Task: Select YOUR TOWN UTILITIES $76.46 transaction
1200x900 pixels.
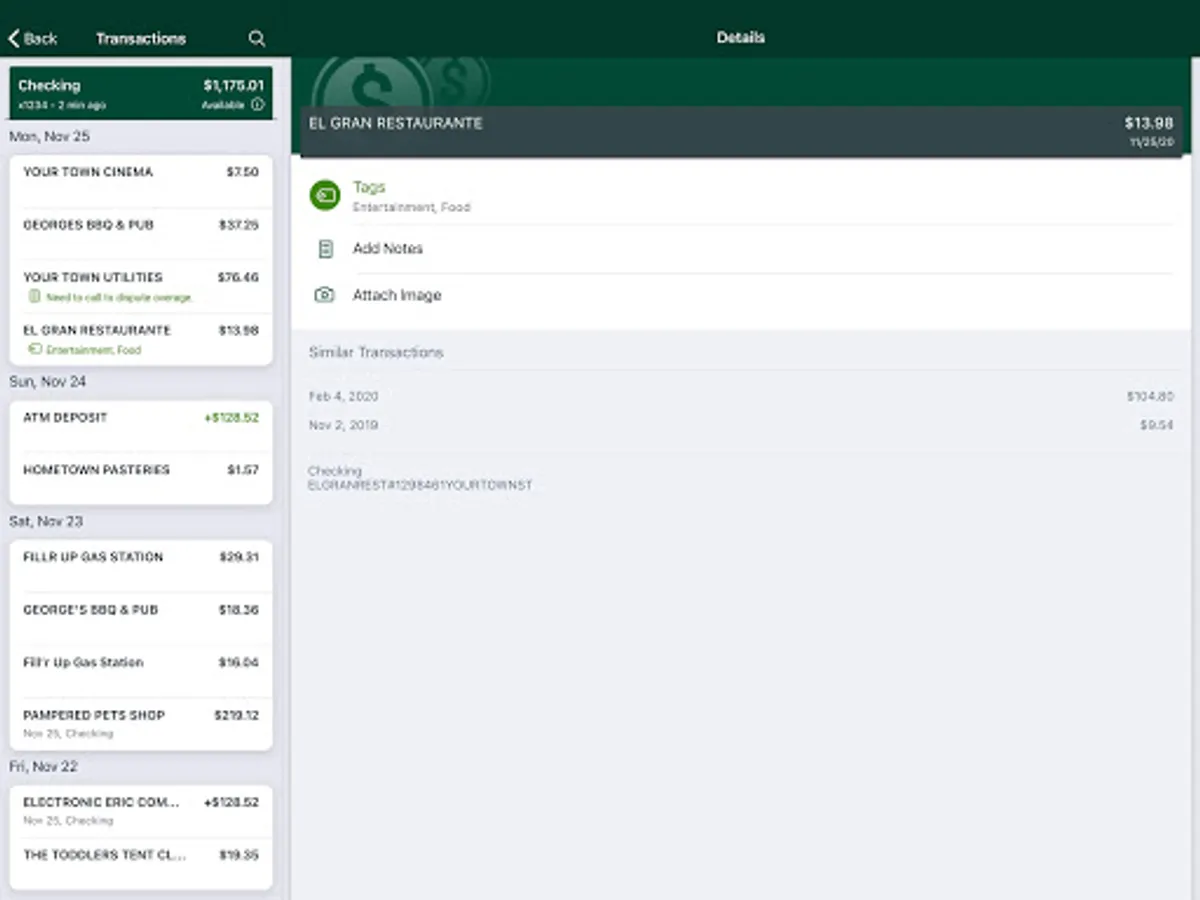Action: click(141, 286)
